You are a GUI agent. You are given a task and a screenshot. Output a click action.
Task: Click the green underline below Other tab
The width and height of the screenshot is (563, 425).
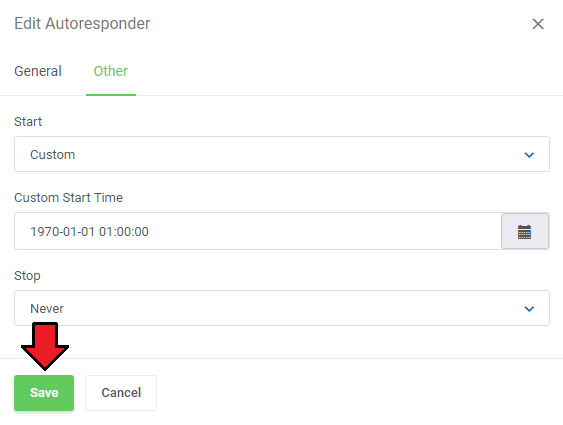(111, 95)
